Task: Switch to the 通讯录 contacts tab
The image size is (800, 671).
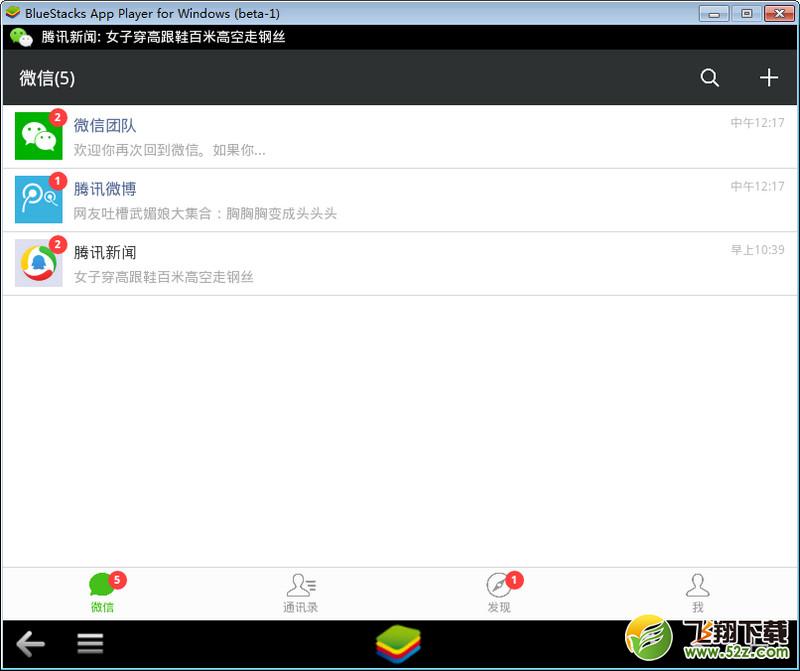Action: click(x=301, y=593)
